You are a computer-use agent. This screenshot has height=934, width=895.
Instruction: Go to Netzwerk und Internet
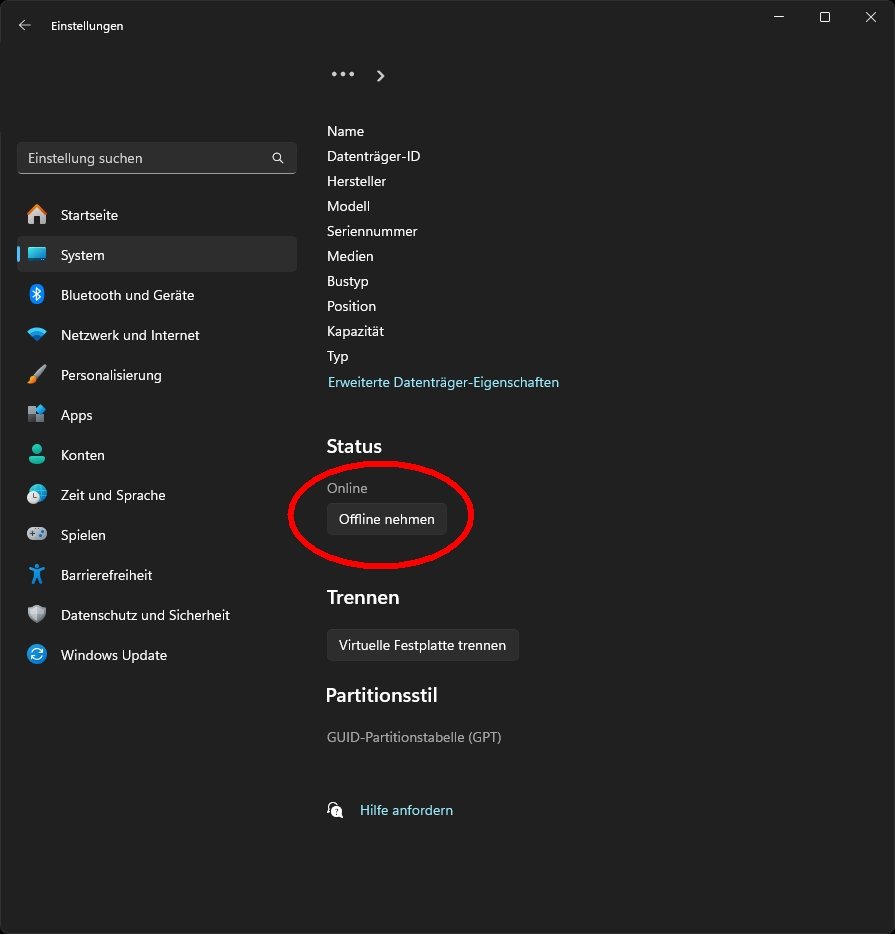[157, 335]
